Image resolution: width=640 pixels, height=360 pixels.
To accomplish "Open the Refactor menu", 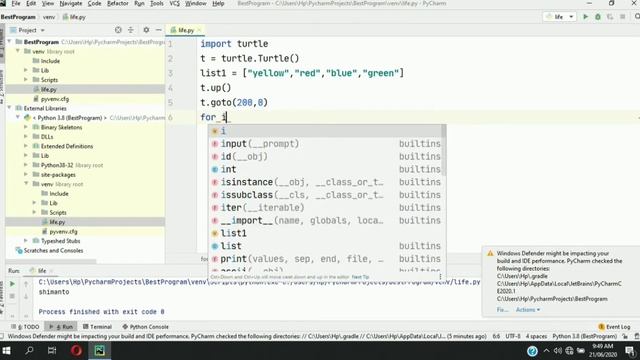I will [118, 3].
